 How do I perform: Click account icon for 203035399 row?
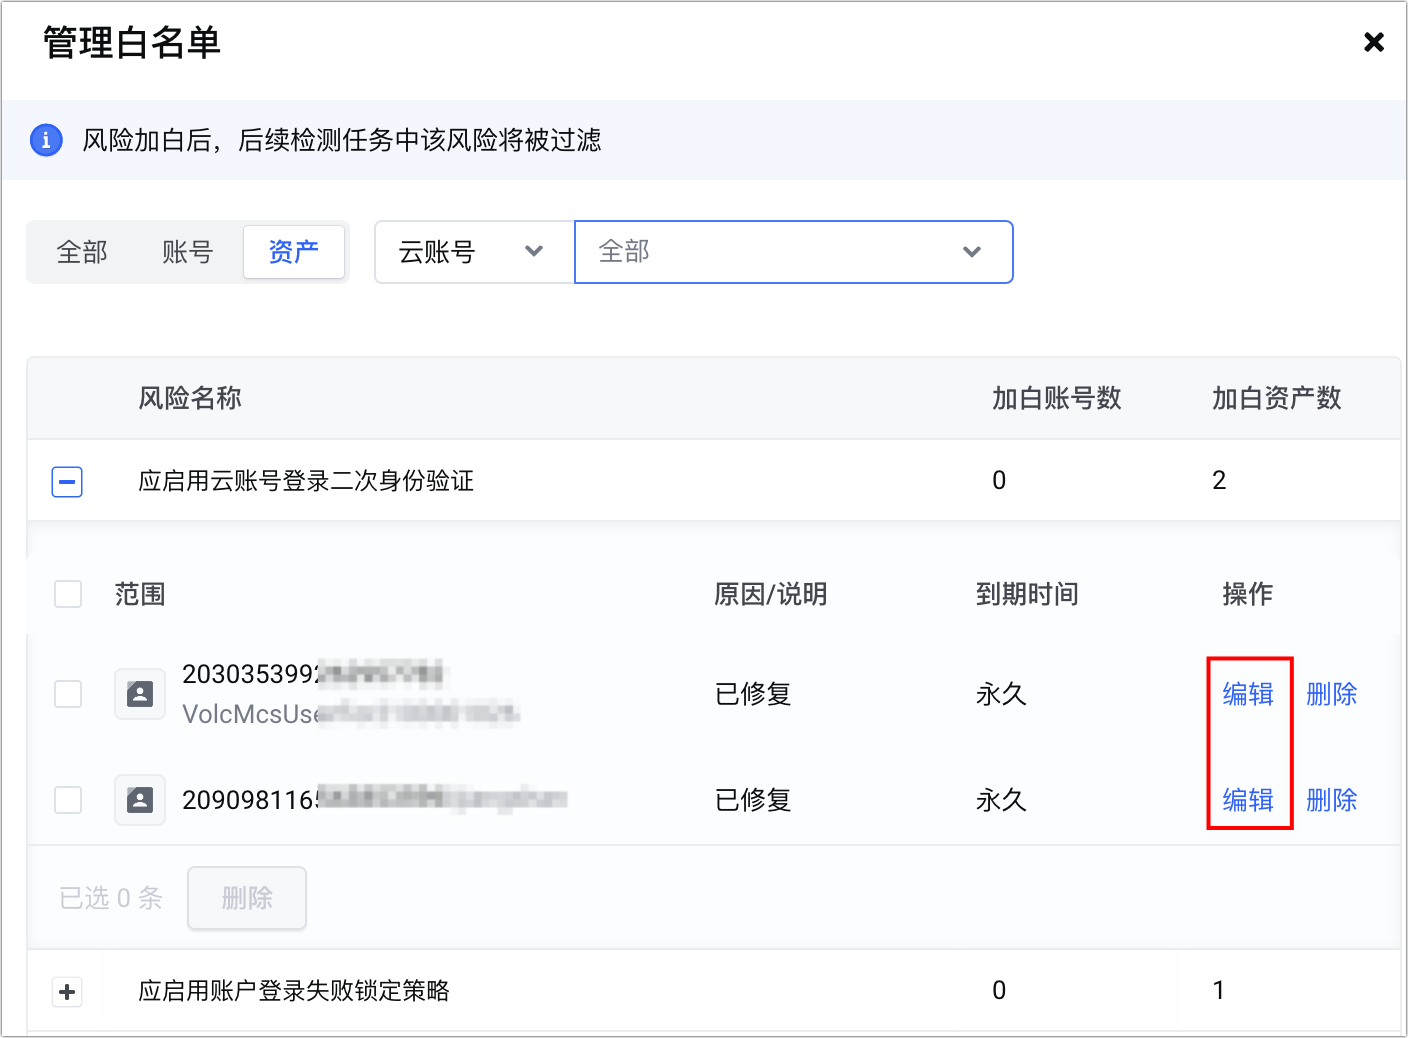point(140,694)
